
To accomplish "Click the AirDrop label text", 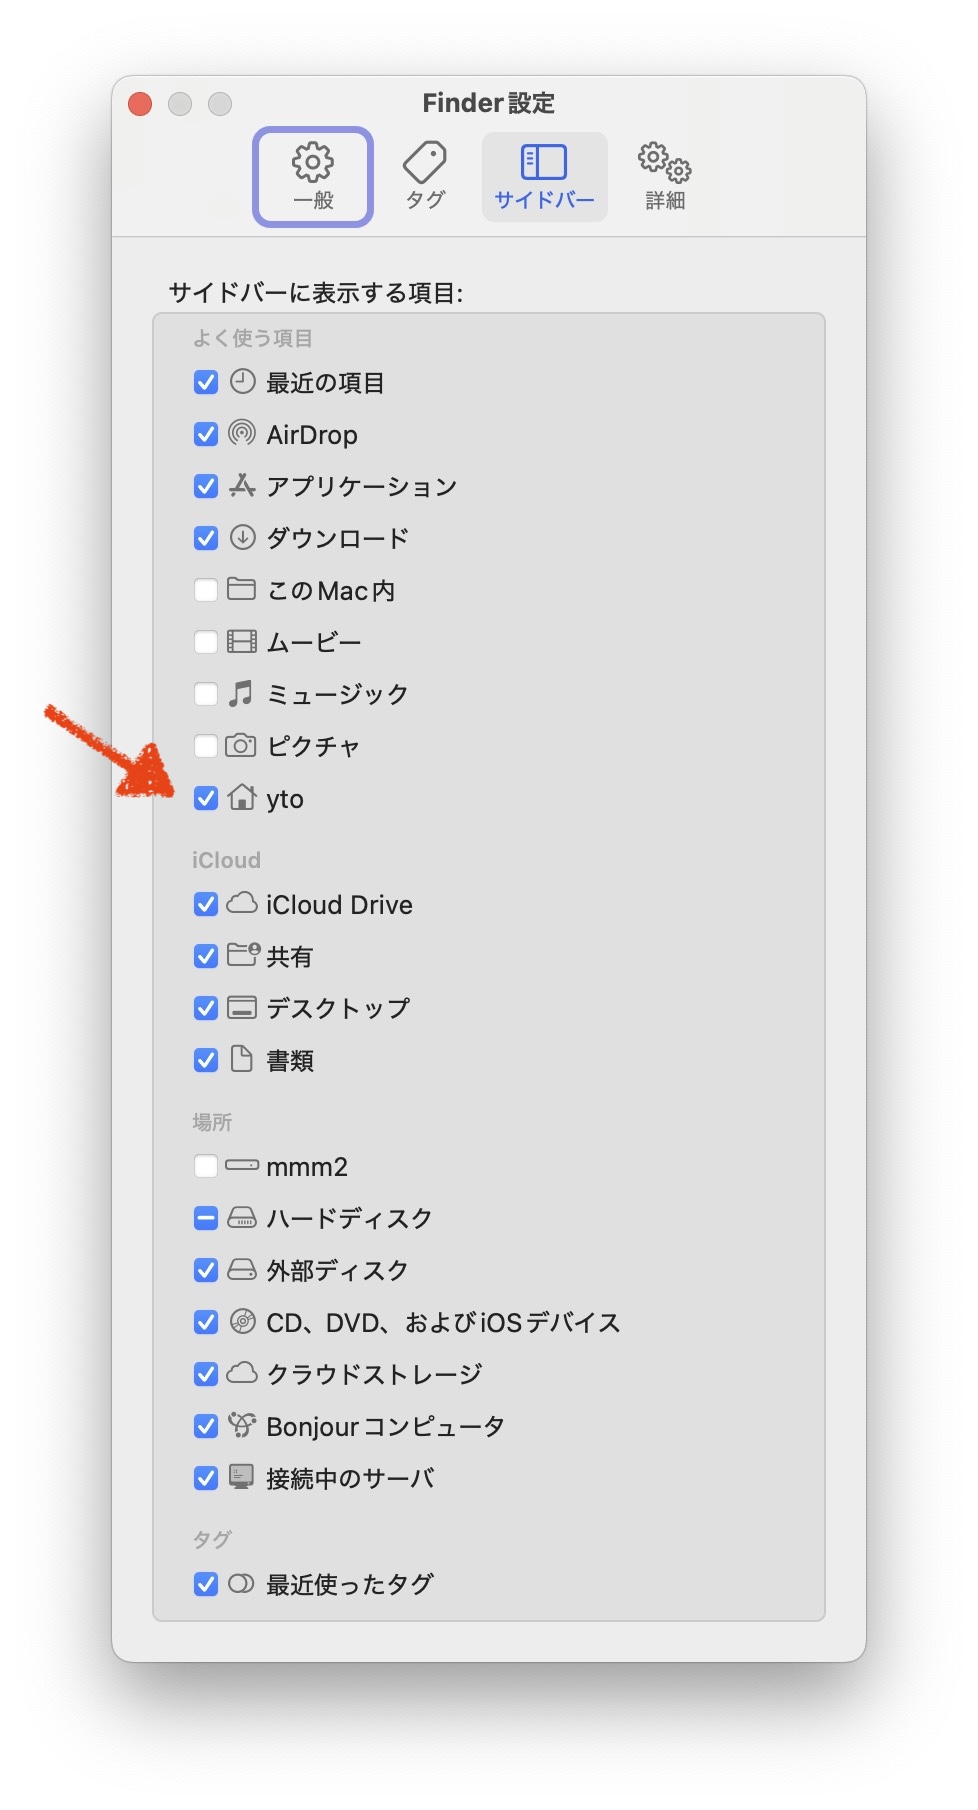I will [312, 435].
